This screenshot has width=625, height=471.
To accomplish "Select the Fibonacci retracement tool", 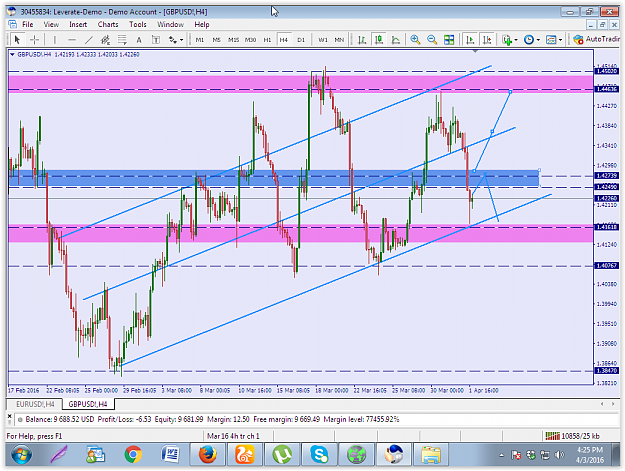I will (122, 39).
